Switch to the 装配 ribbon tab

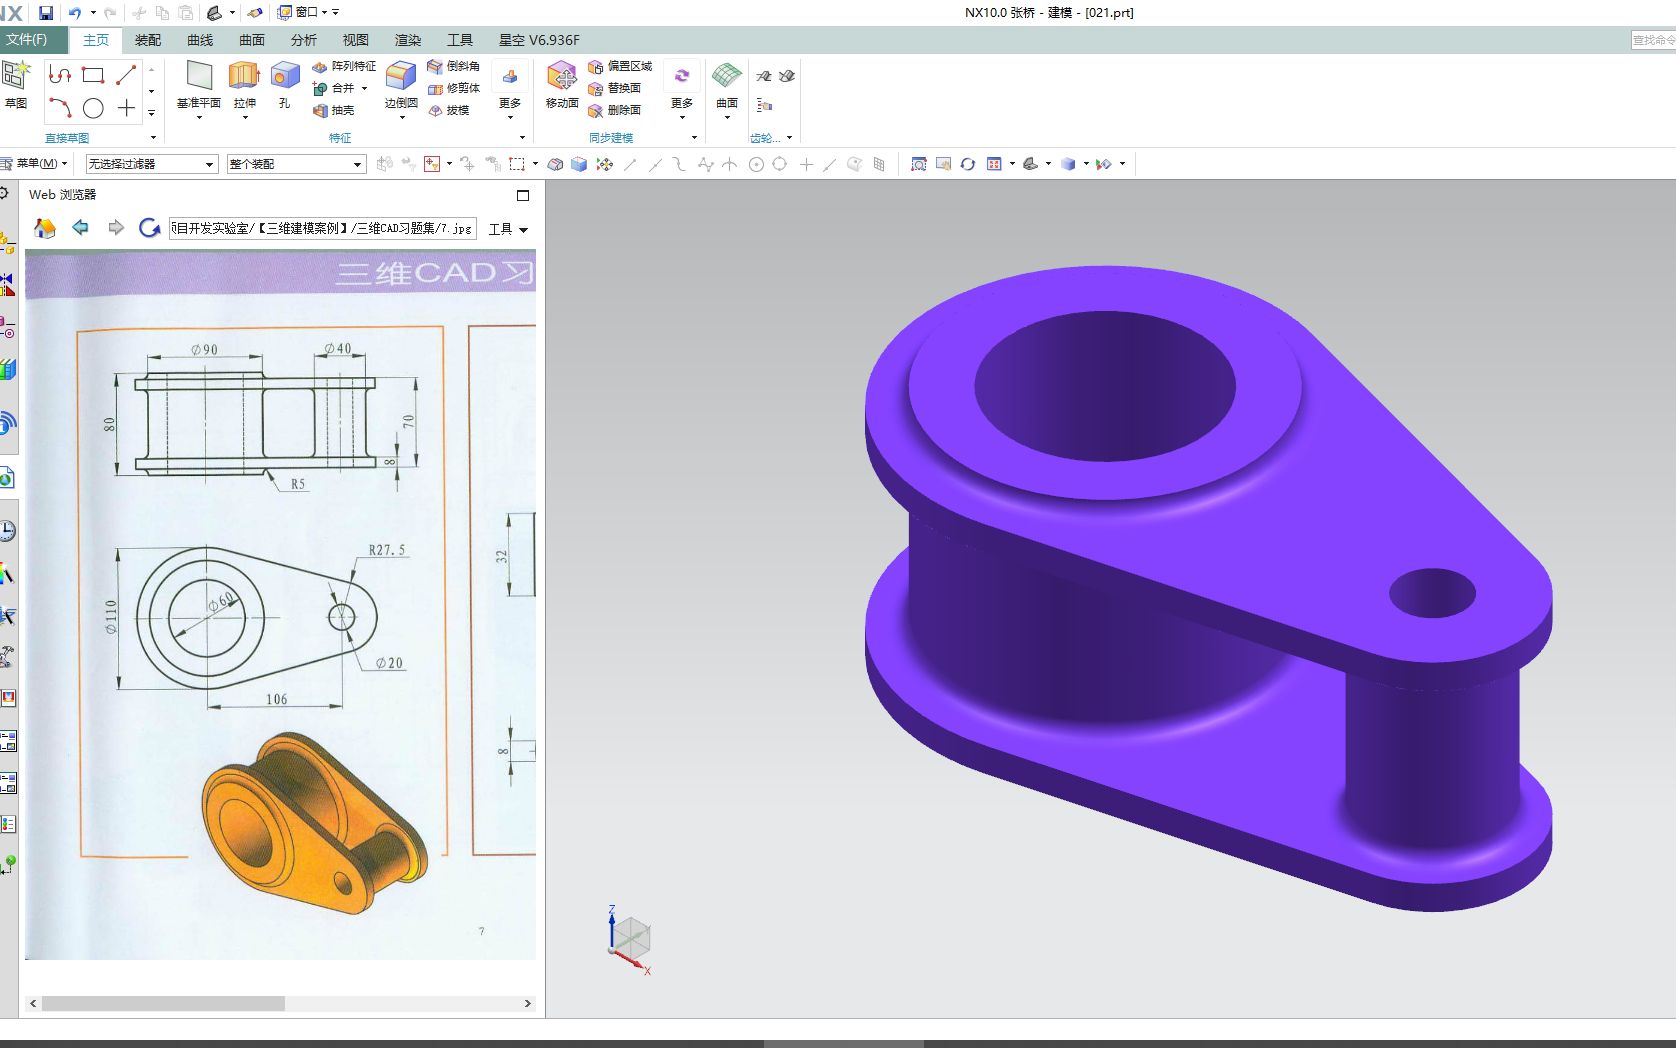pos(147,40)
